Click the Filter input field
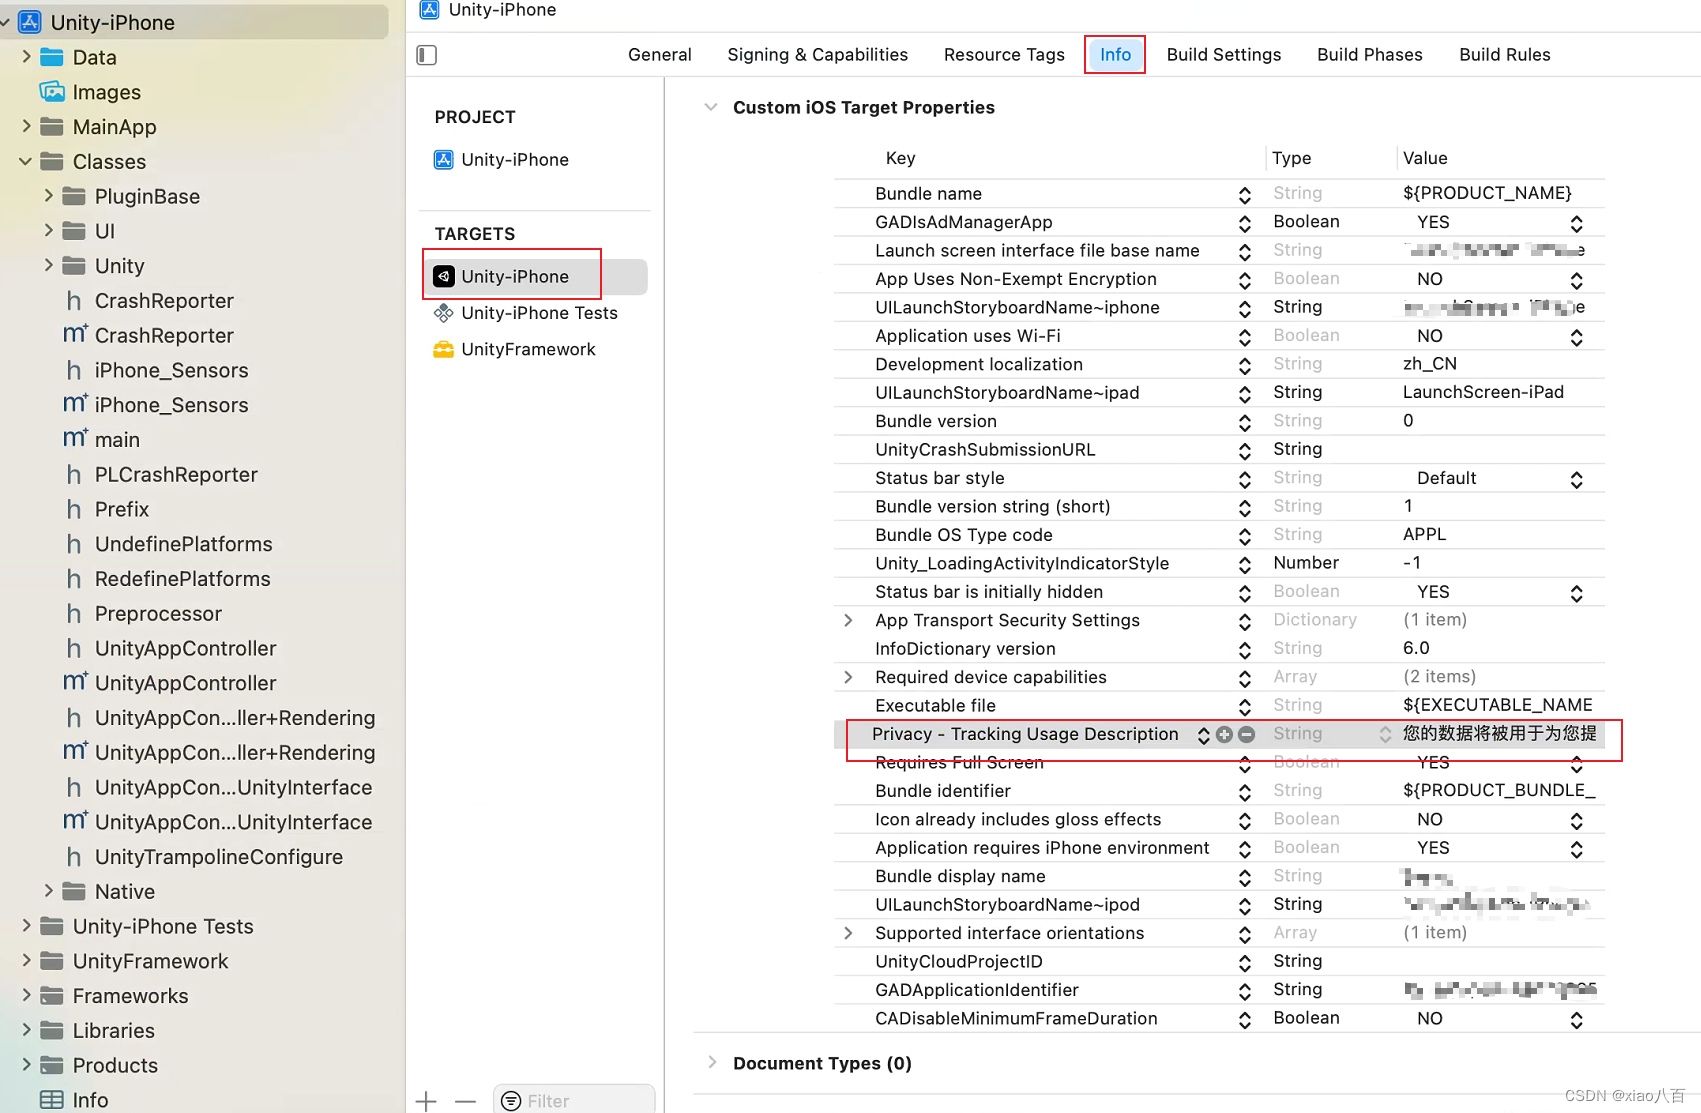 (x=574, y=1101)
